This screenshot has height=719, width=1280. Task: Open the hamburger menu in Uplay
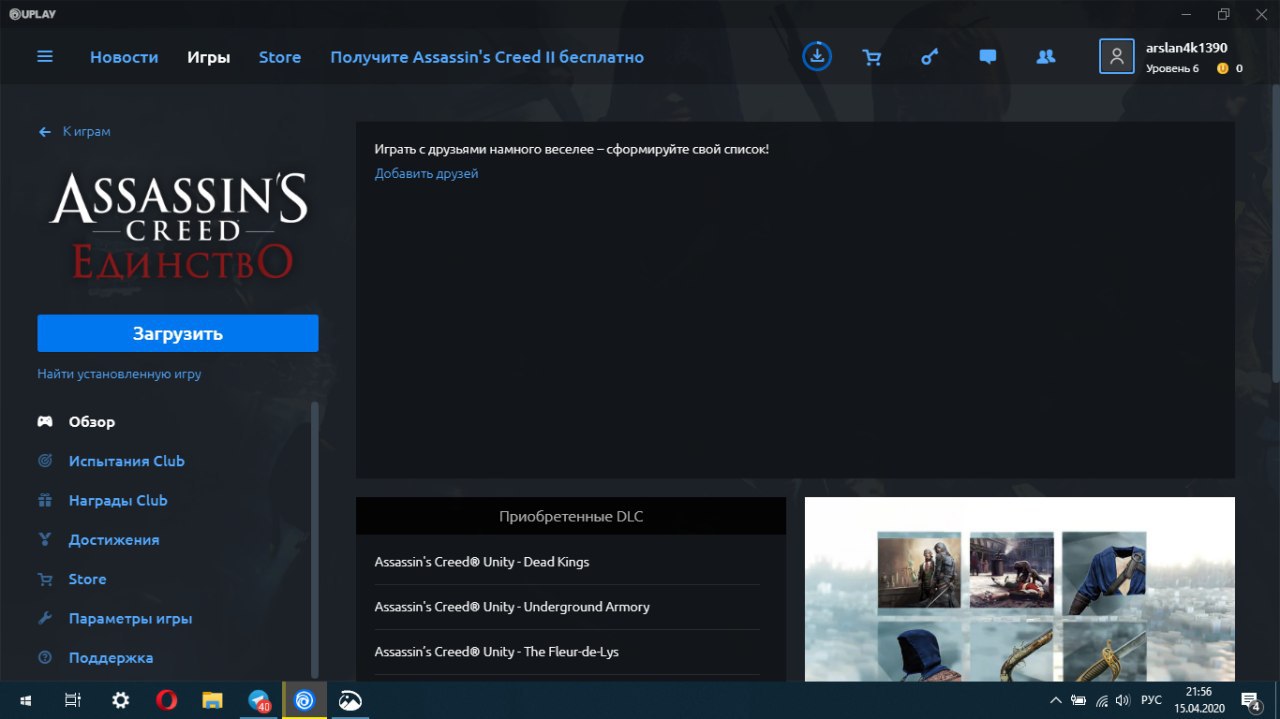pos(45,57)
